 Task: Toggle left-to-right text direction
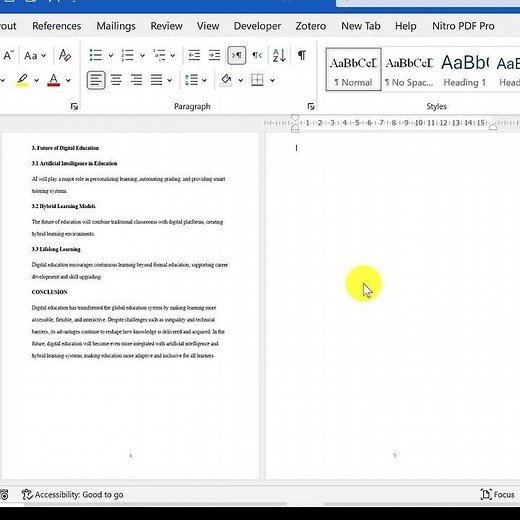(x=237, y=55)
